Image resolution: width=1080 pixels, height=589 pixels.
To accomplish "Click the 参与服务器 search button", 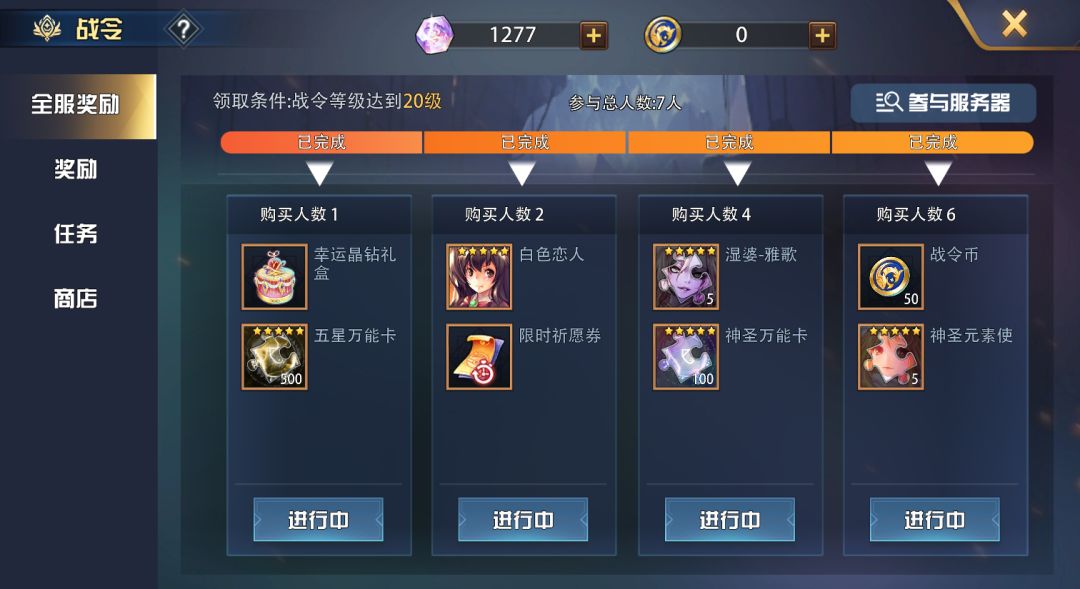I will [943, 103].
